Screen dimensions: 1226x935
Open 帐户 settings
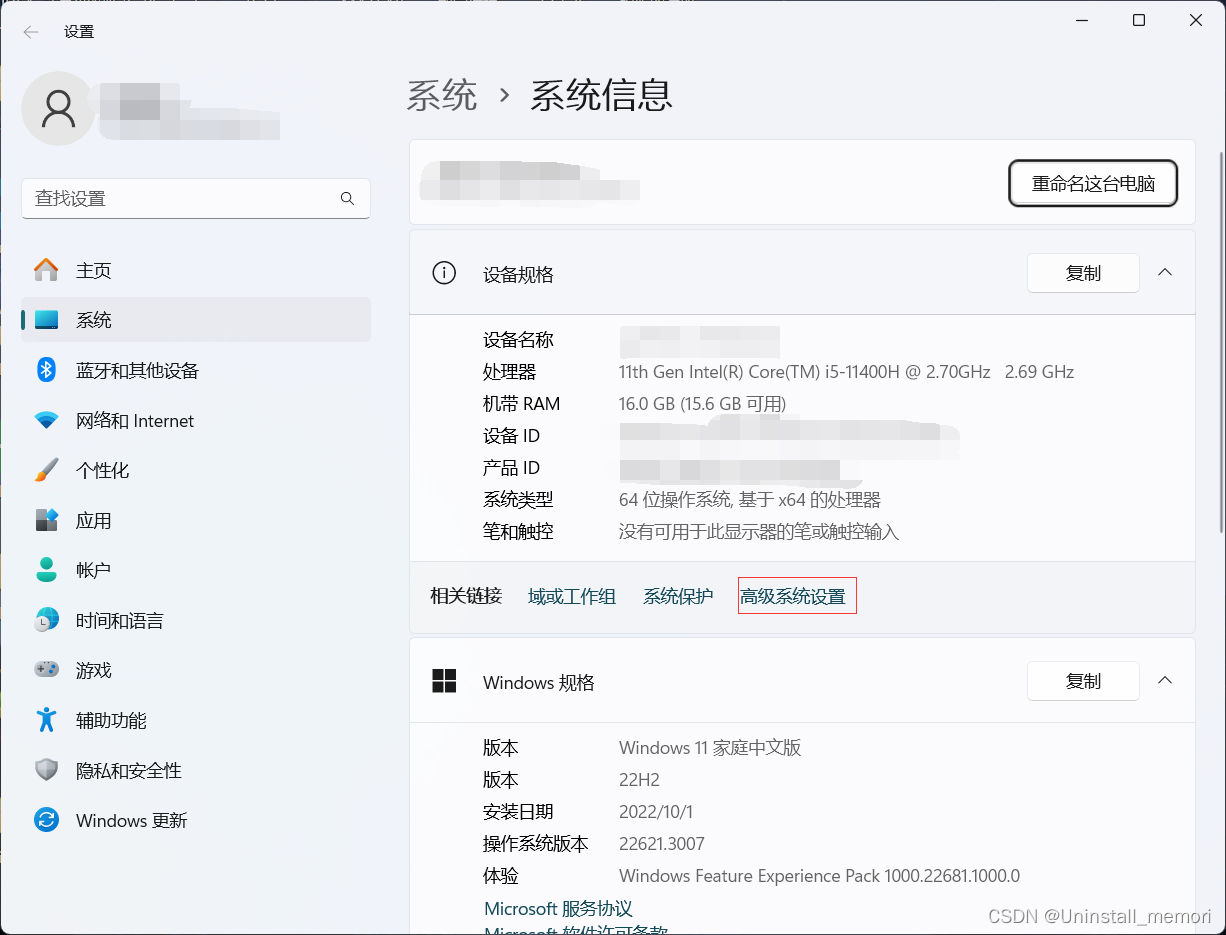(94, 570)
